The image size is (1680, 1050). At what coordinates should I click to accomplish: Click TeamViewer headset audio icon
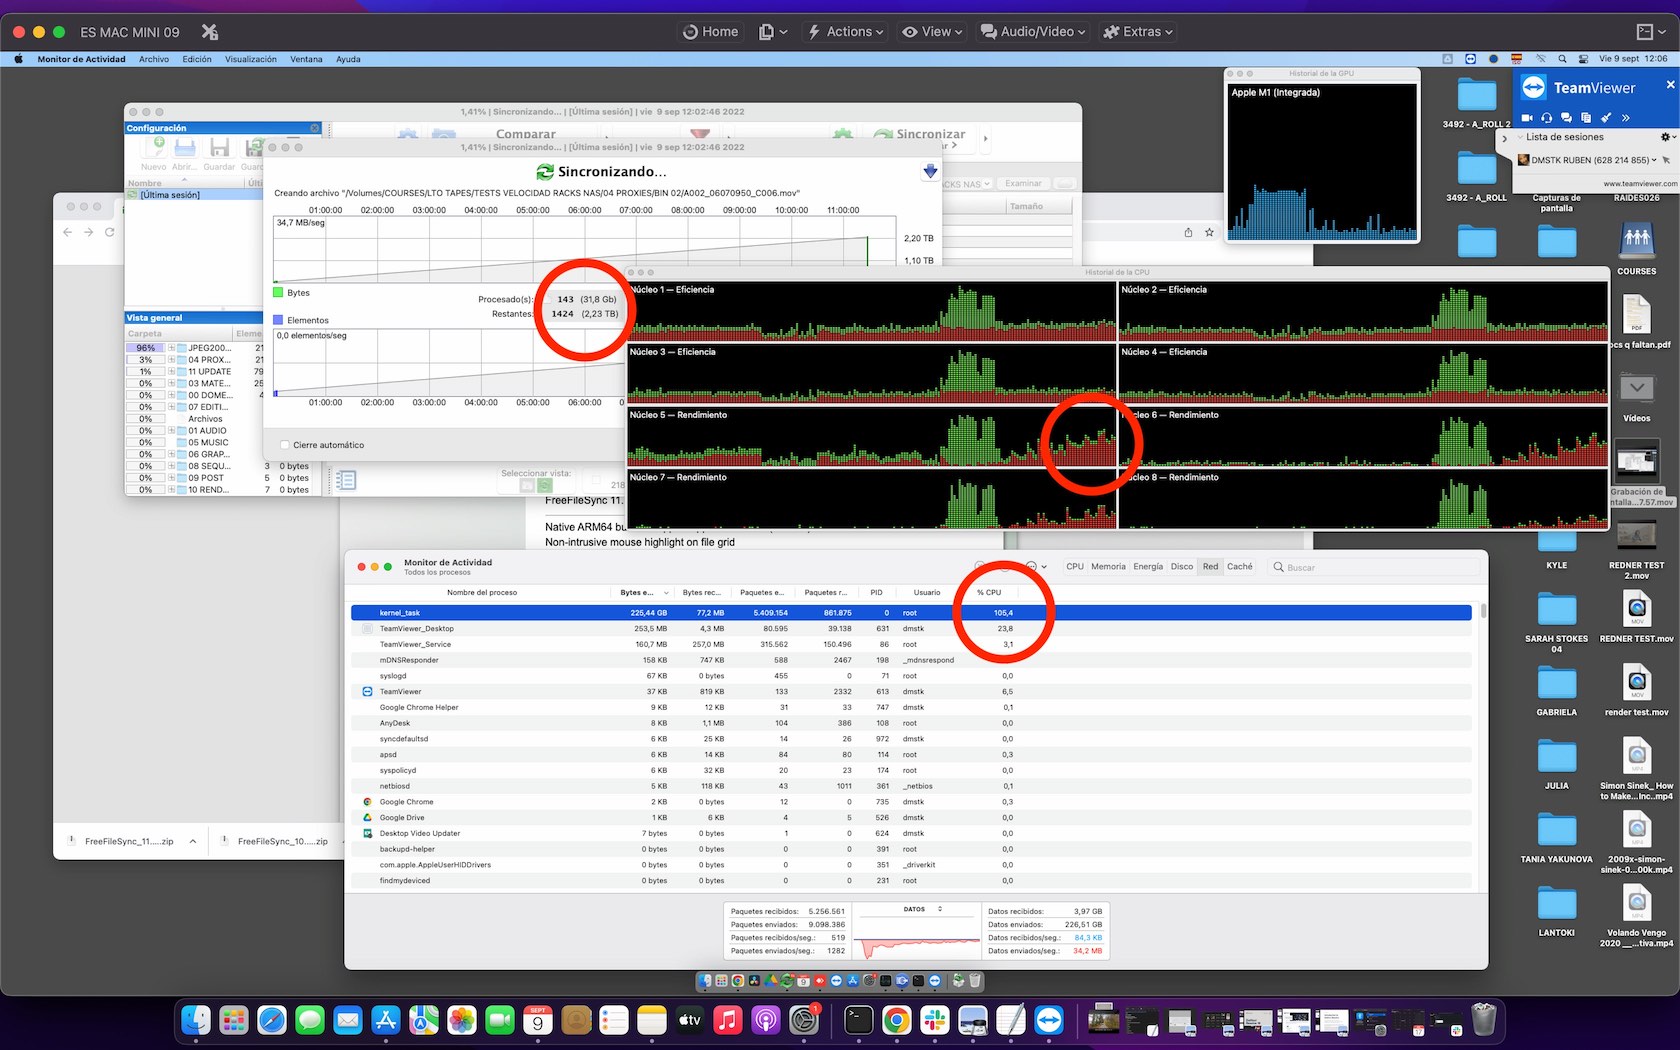(x=1546, y=117)
